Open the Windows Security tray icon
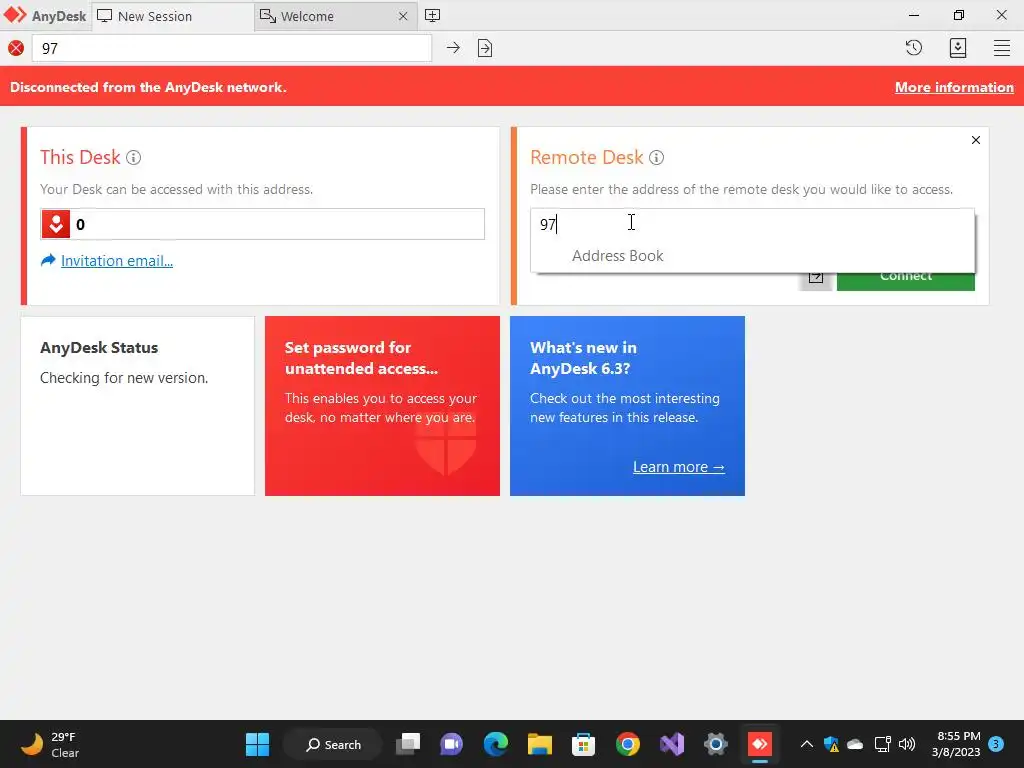 pos(831,744)
